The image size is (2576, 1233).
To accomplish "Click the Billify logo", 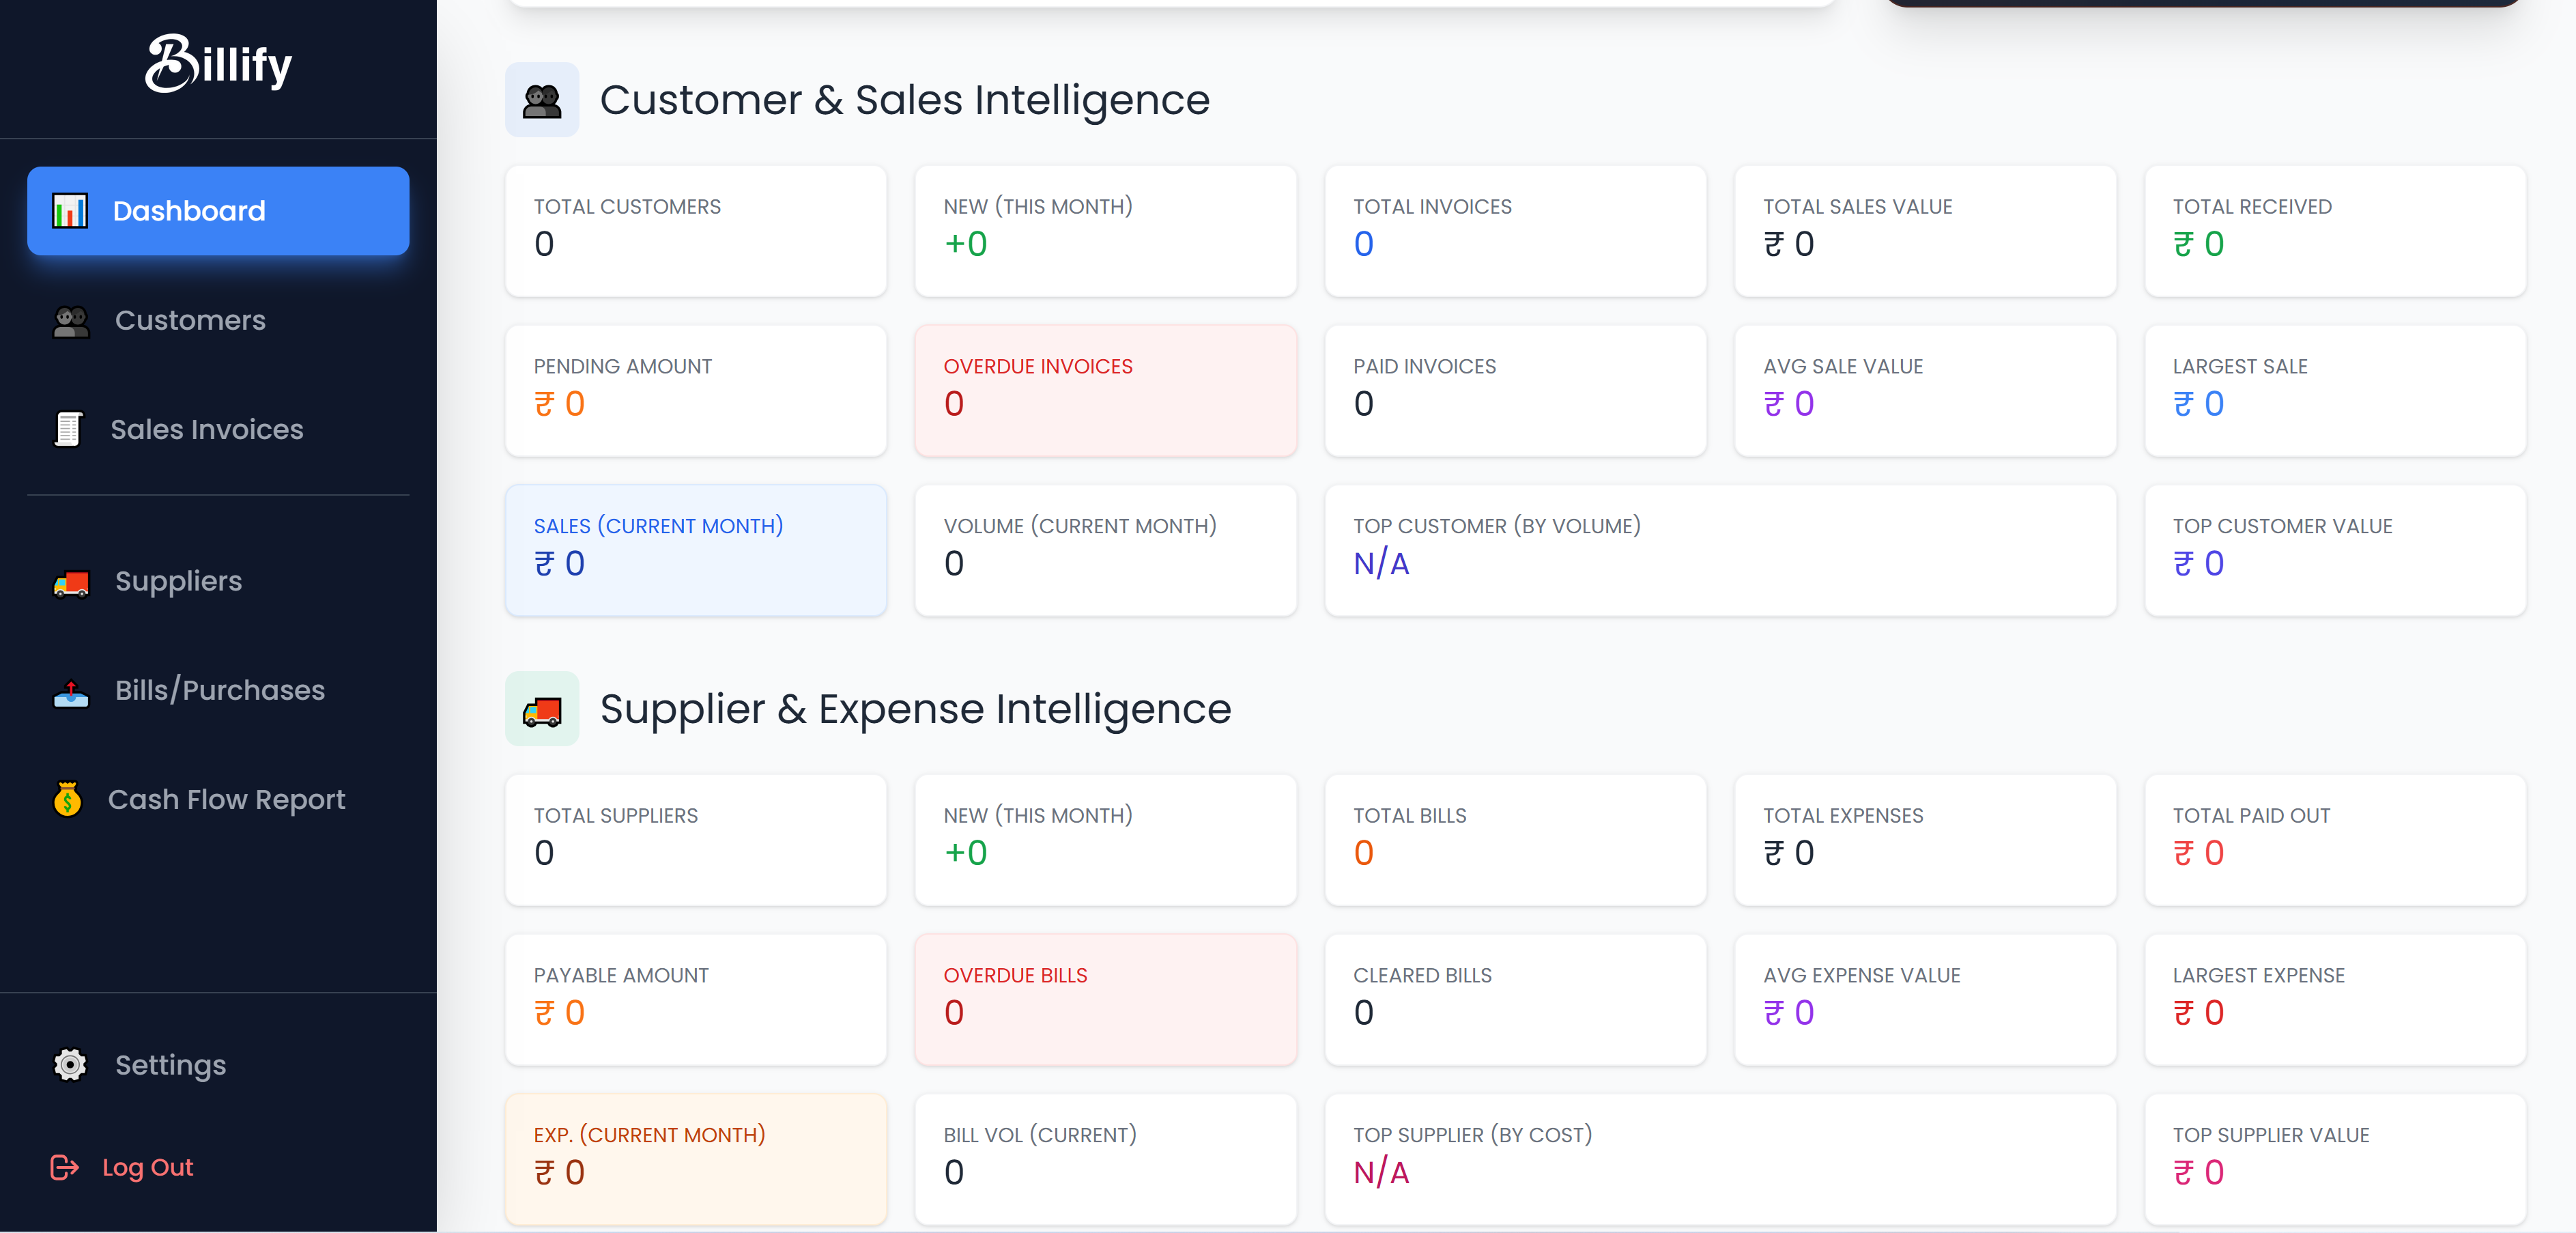I will [218, 64].
